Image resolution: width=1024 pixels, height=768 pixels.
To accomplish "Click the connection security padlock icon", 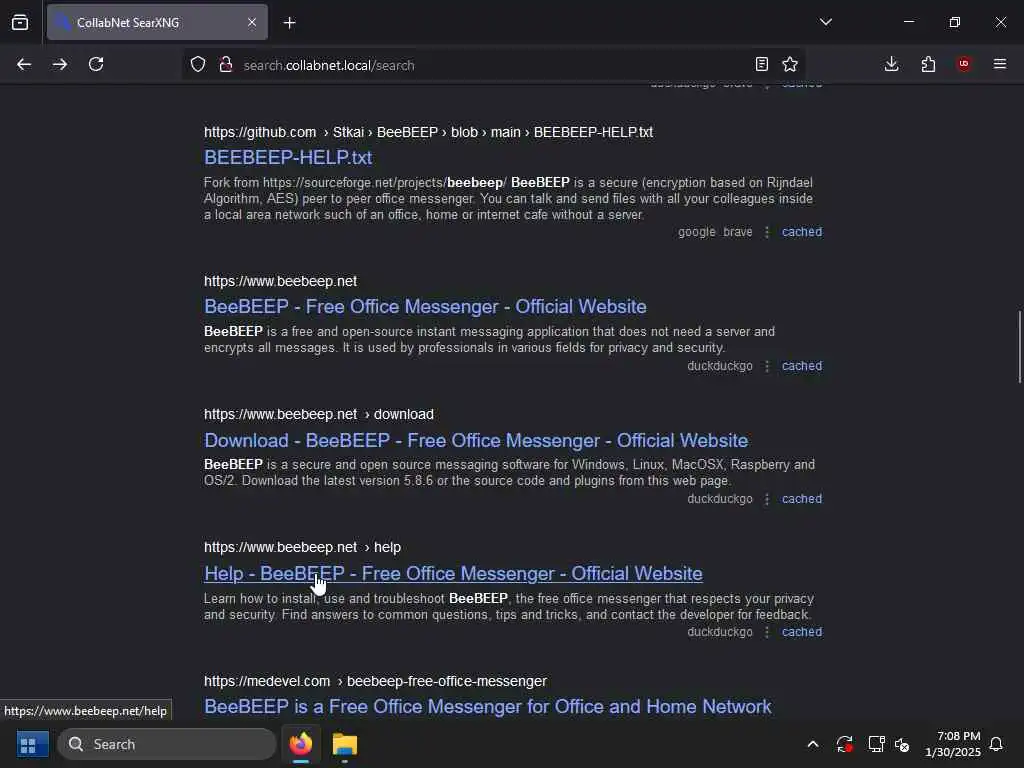I will [226, 64].
